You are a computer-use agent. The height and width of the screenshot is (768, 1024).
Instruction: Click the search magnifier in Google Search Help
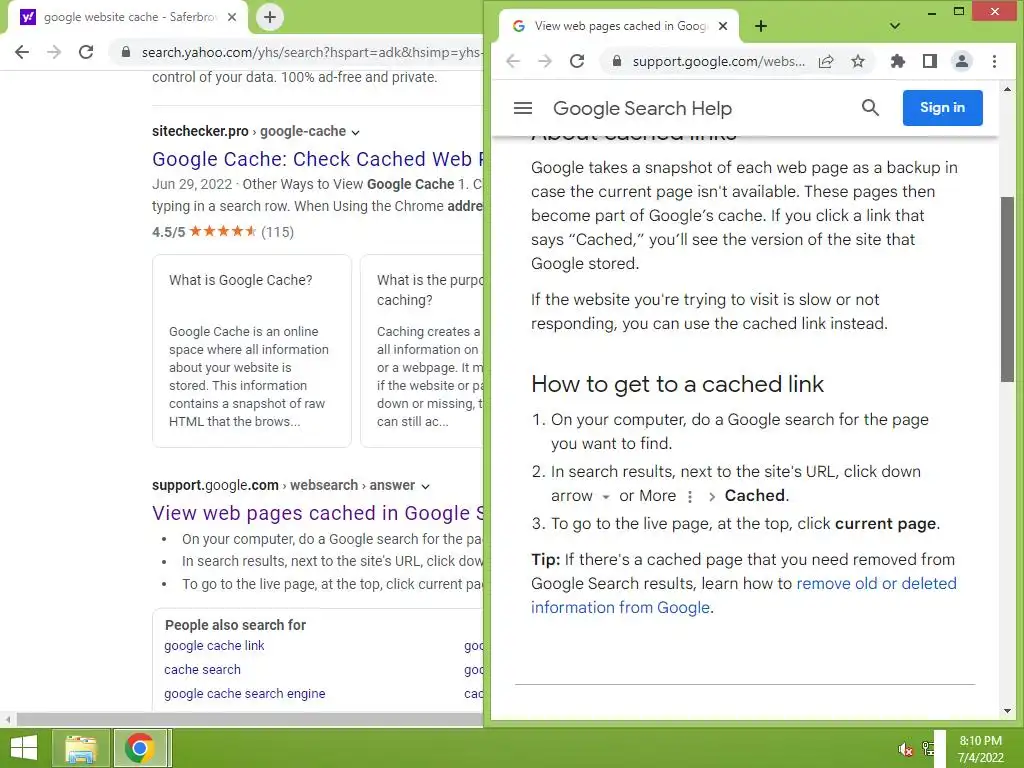[x=871, y=108]
